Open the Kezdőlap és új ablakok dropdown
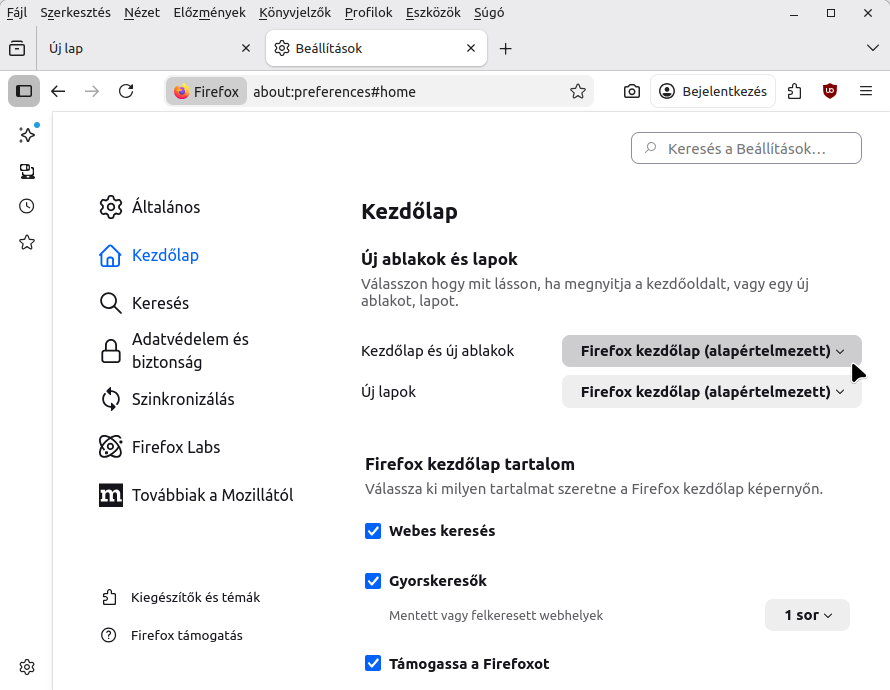The image size is (890, 690). [711, 351]
